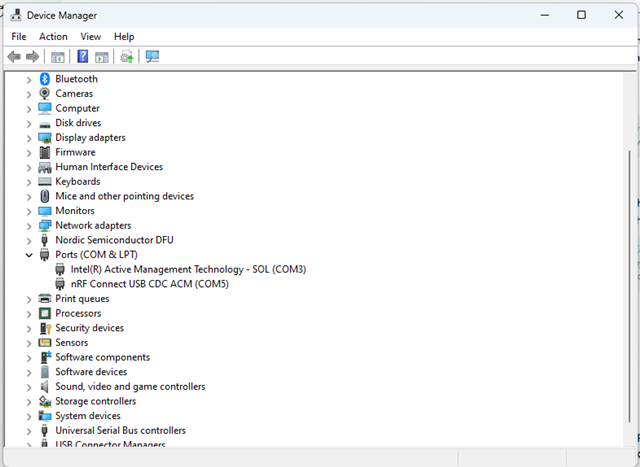Image resolution: width=640 pixels, height=467 pixels.
Task: Collapse the Ports (COM & LPT) node
Action: click(x=29, y=255)
